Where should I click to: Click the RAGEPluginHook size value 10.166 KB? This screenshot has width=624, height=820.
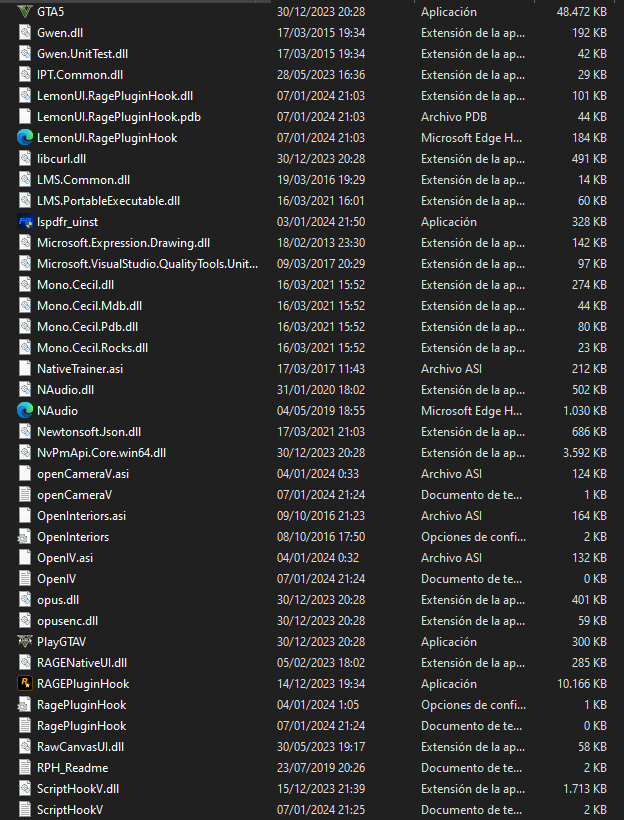(582, 684)
